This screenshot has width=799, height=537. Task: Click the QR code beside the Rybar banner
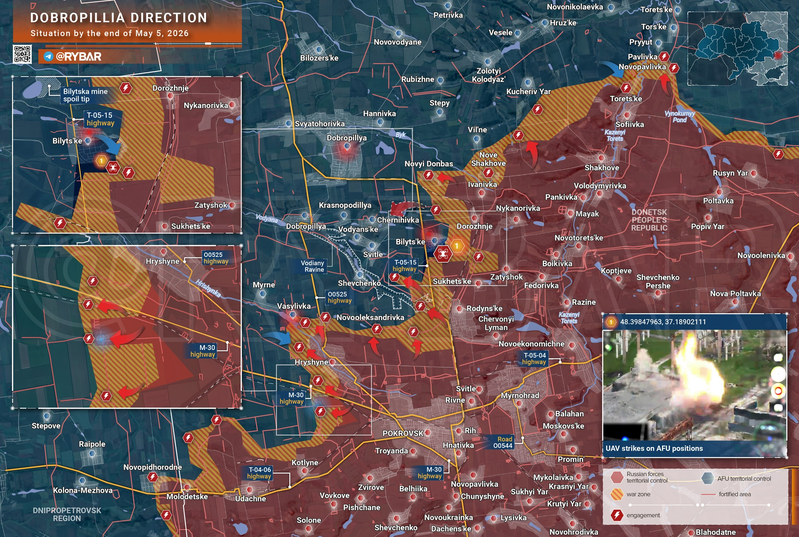click(x=22, y=55)
